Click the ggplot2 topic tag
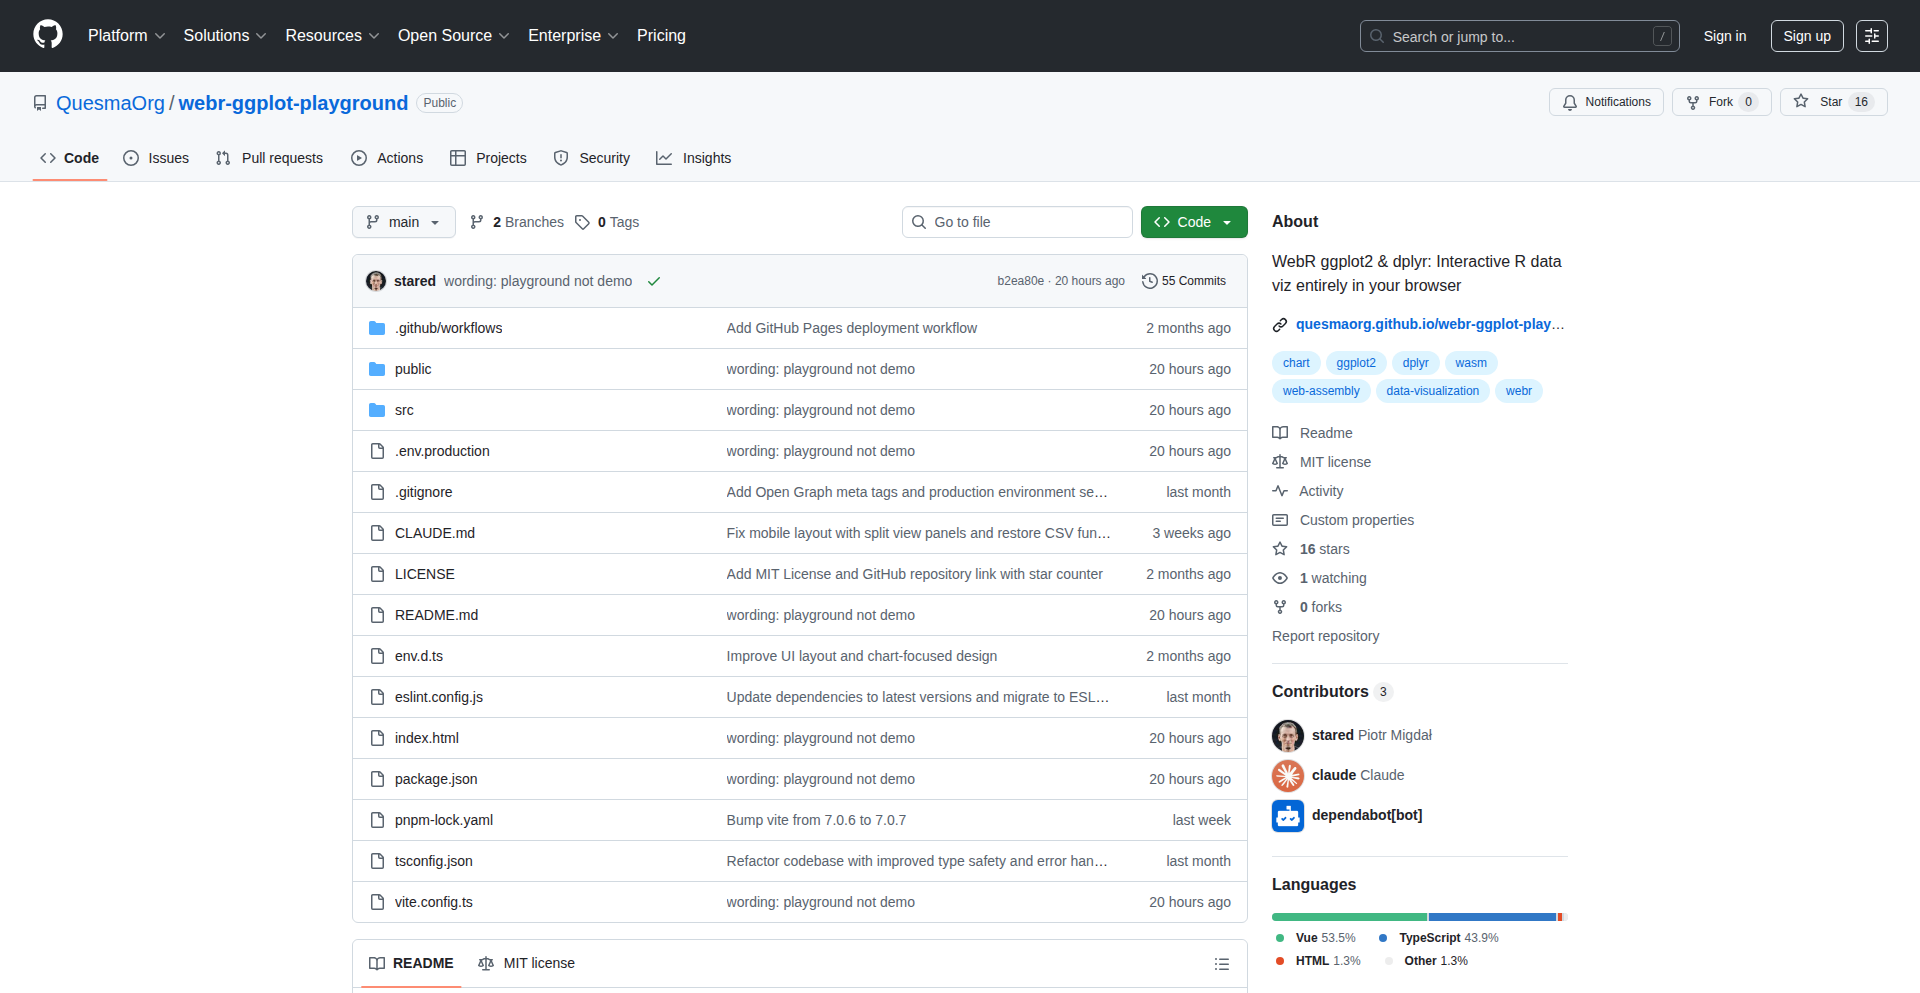This screenshot has width=1920, height=993. click(1356, 363)
